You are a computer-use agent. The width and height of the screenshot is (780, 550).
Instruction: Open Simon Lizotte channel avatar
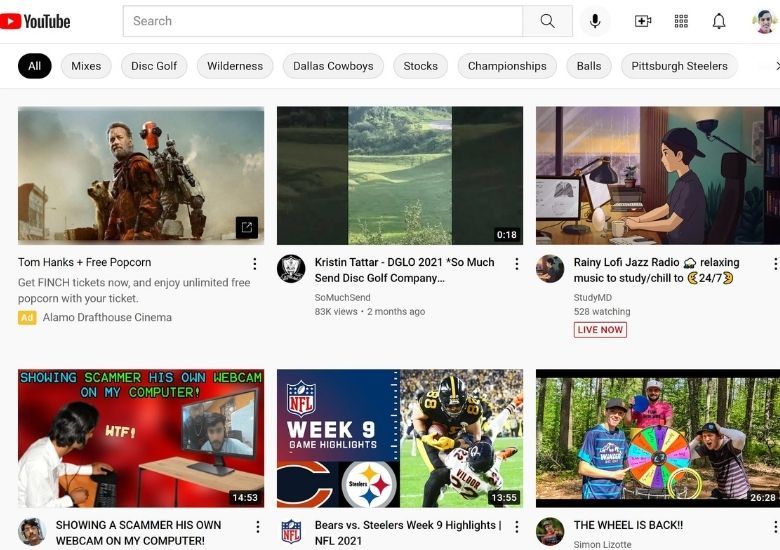550,532
